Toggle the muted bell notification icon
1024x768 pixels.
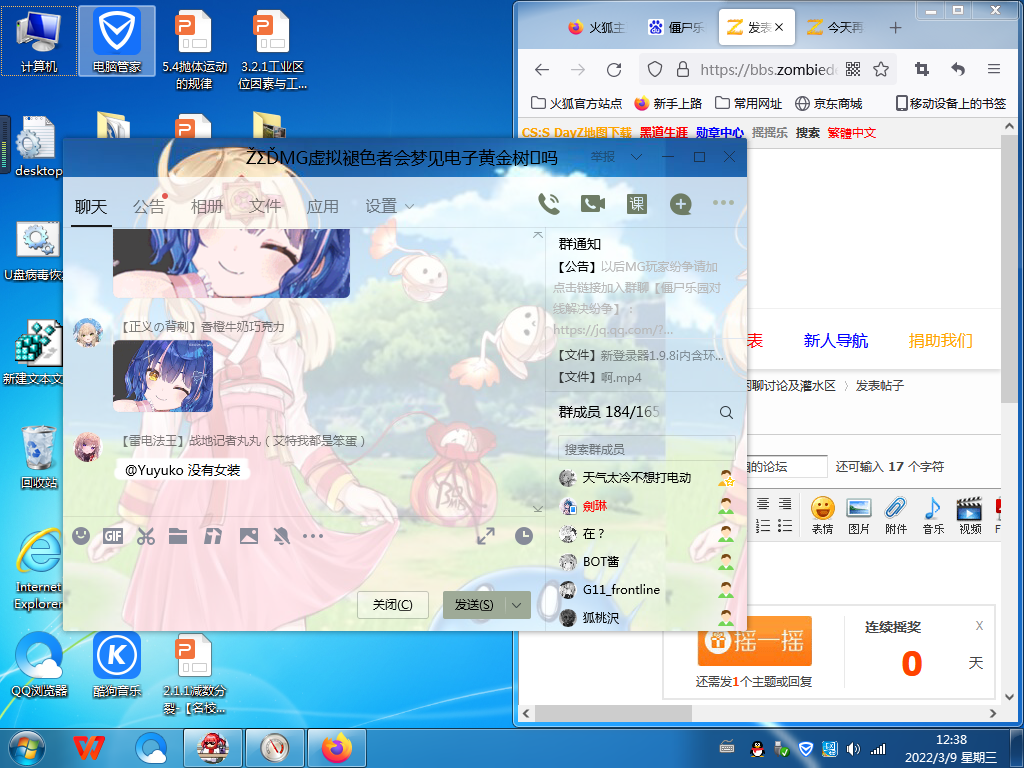[x=281, y=536]
